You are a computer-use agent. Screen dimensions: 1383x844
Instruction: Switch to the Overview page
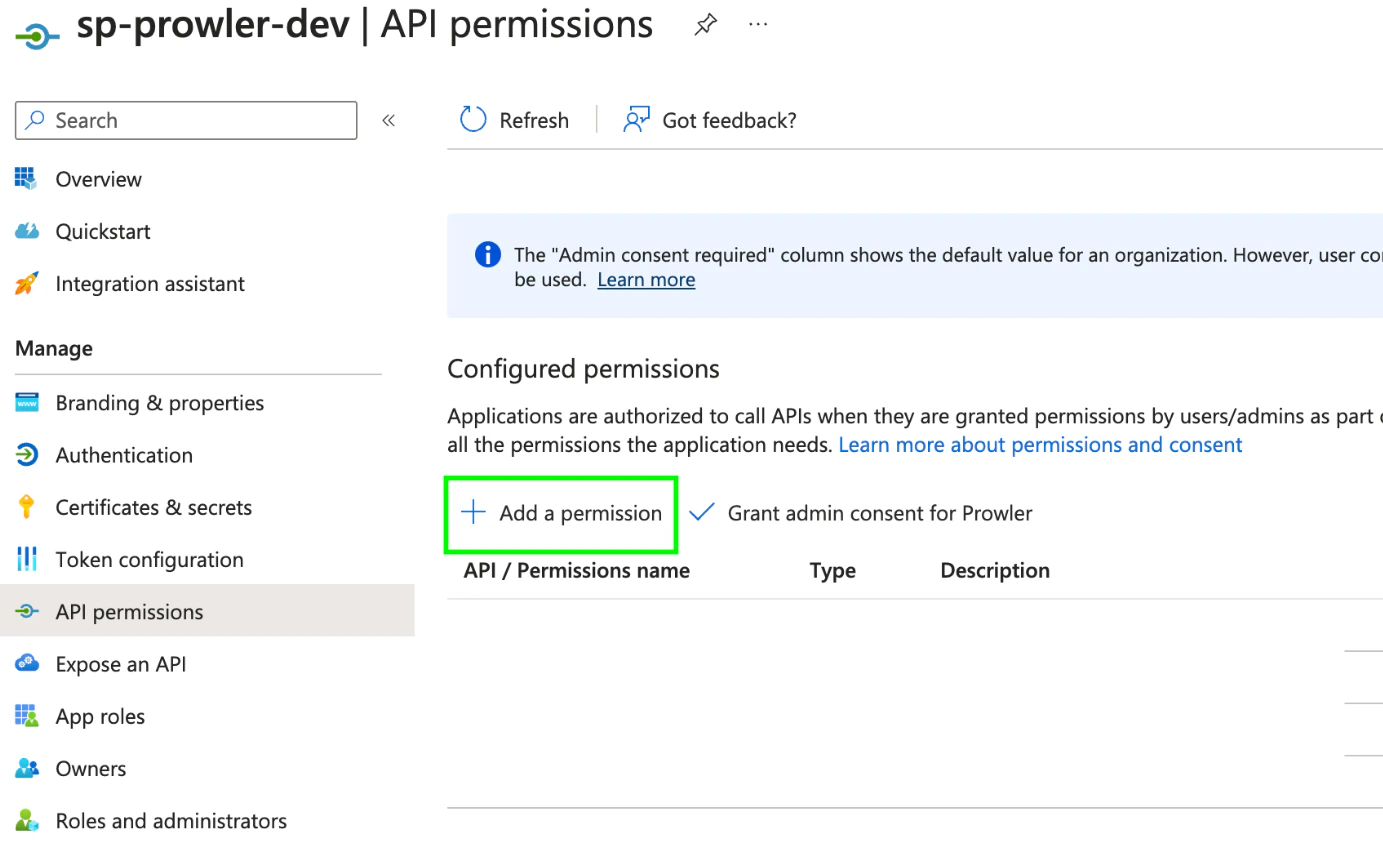98,179
